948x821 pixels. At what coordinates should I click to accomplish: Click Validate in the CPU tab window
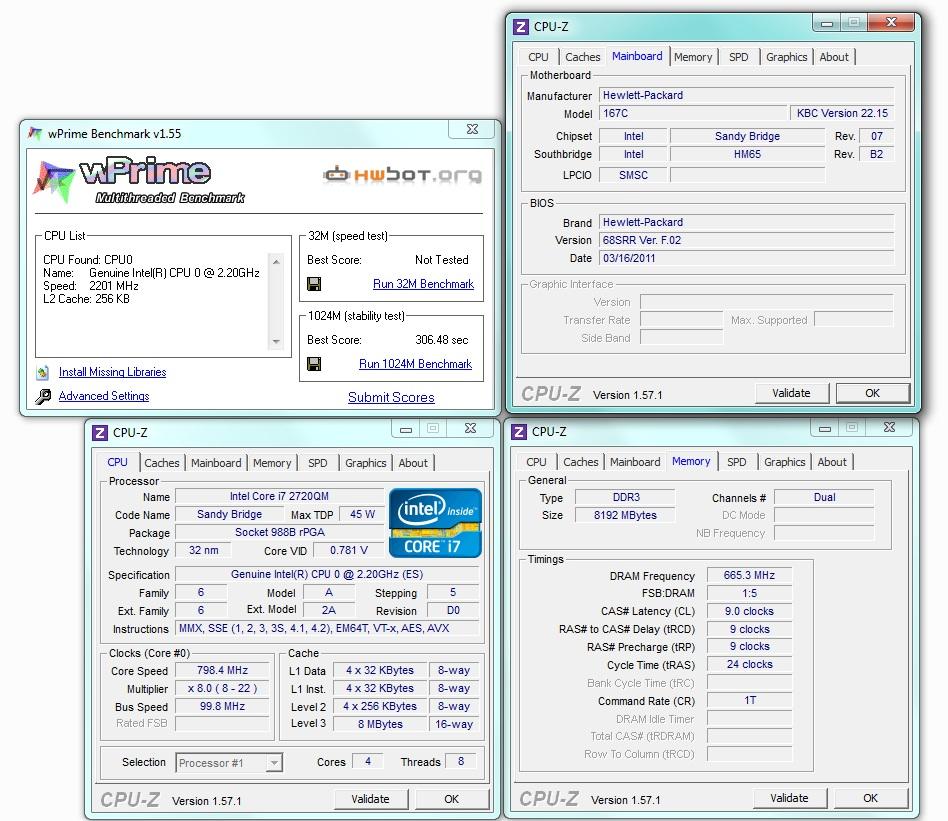pos(370,799)
